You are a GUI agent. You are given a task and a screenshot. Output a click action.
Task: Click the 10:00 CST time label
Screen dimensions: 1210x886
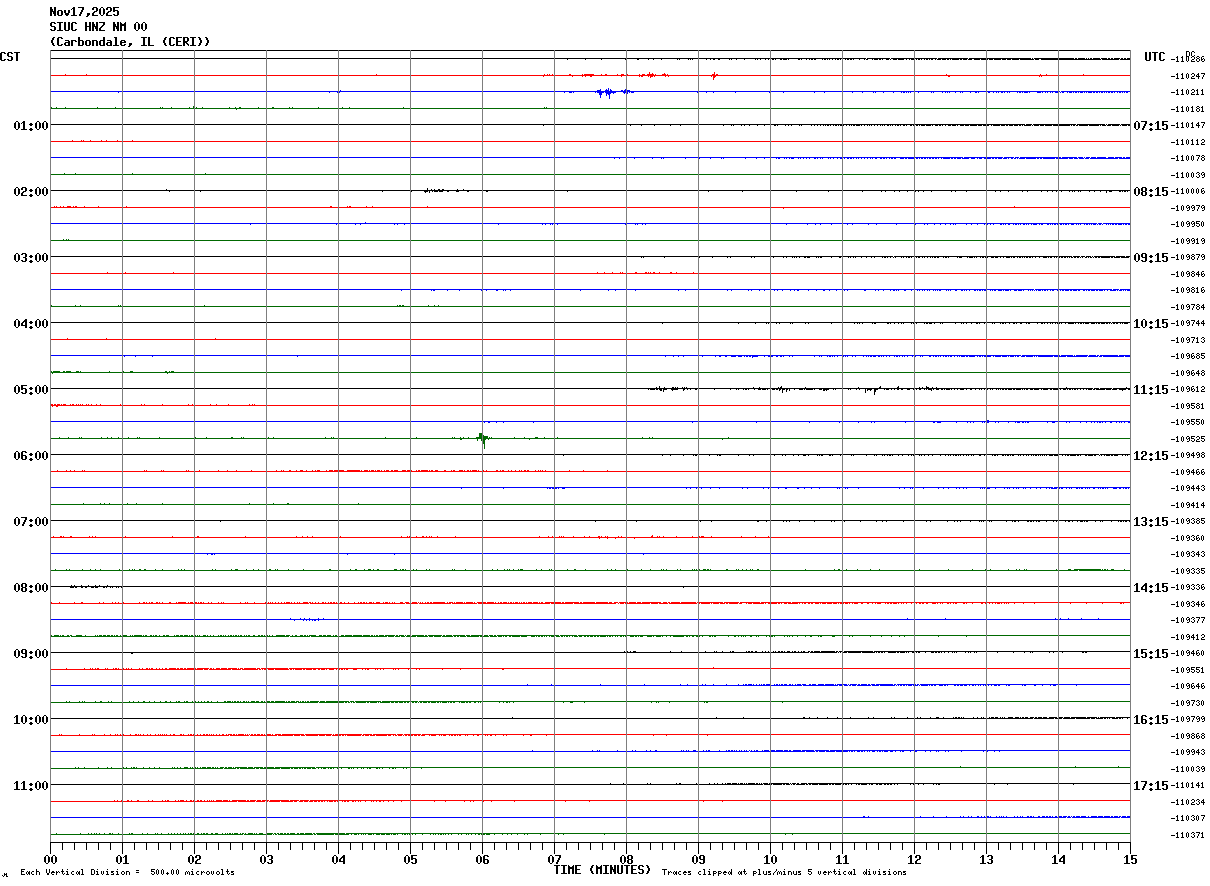[x=31, y=720]
